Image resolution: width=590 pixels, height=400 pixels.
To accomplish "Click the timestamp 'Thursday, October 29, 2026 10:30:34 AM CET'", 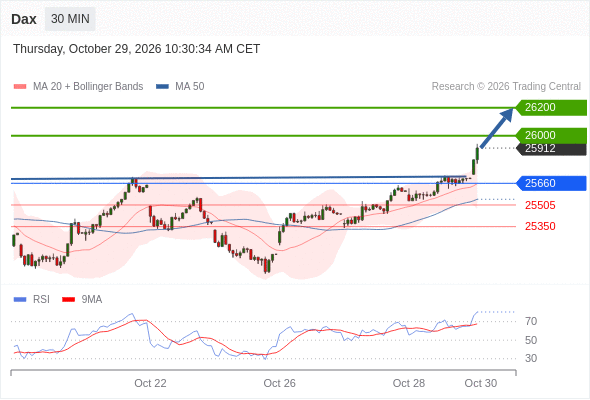I will point(137,49).
